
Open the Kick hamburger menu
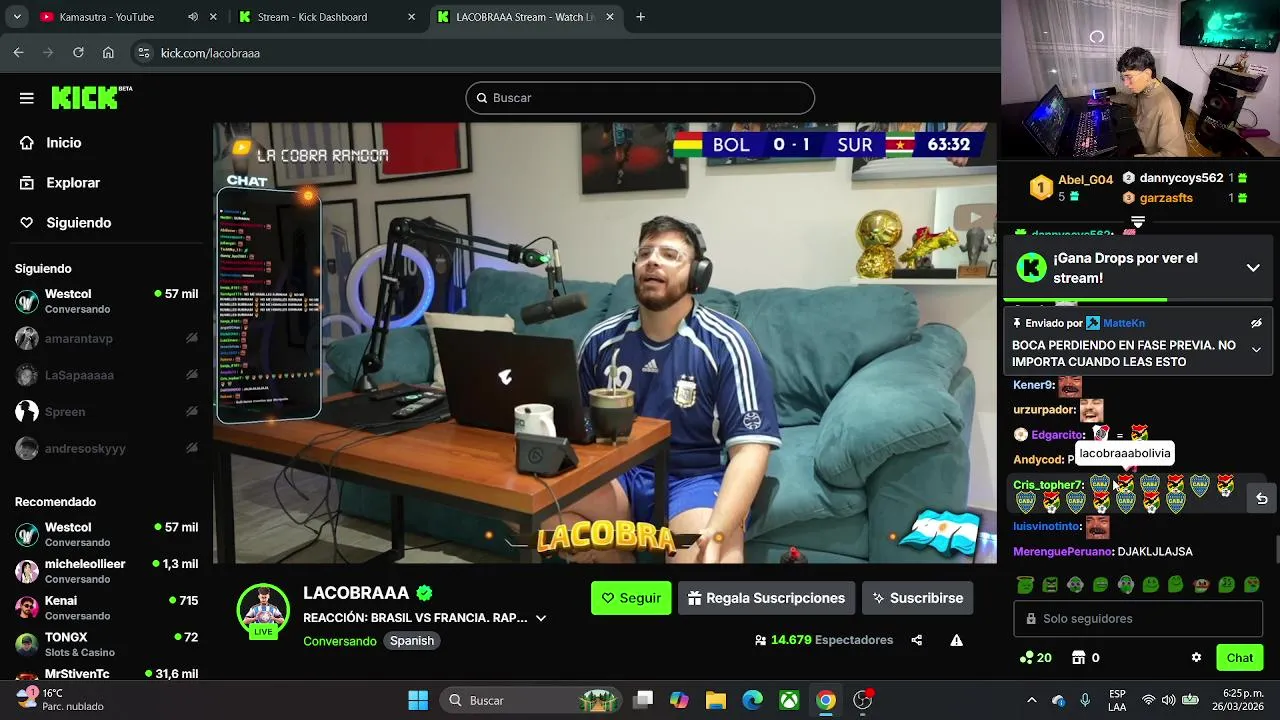point(27,98)
